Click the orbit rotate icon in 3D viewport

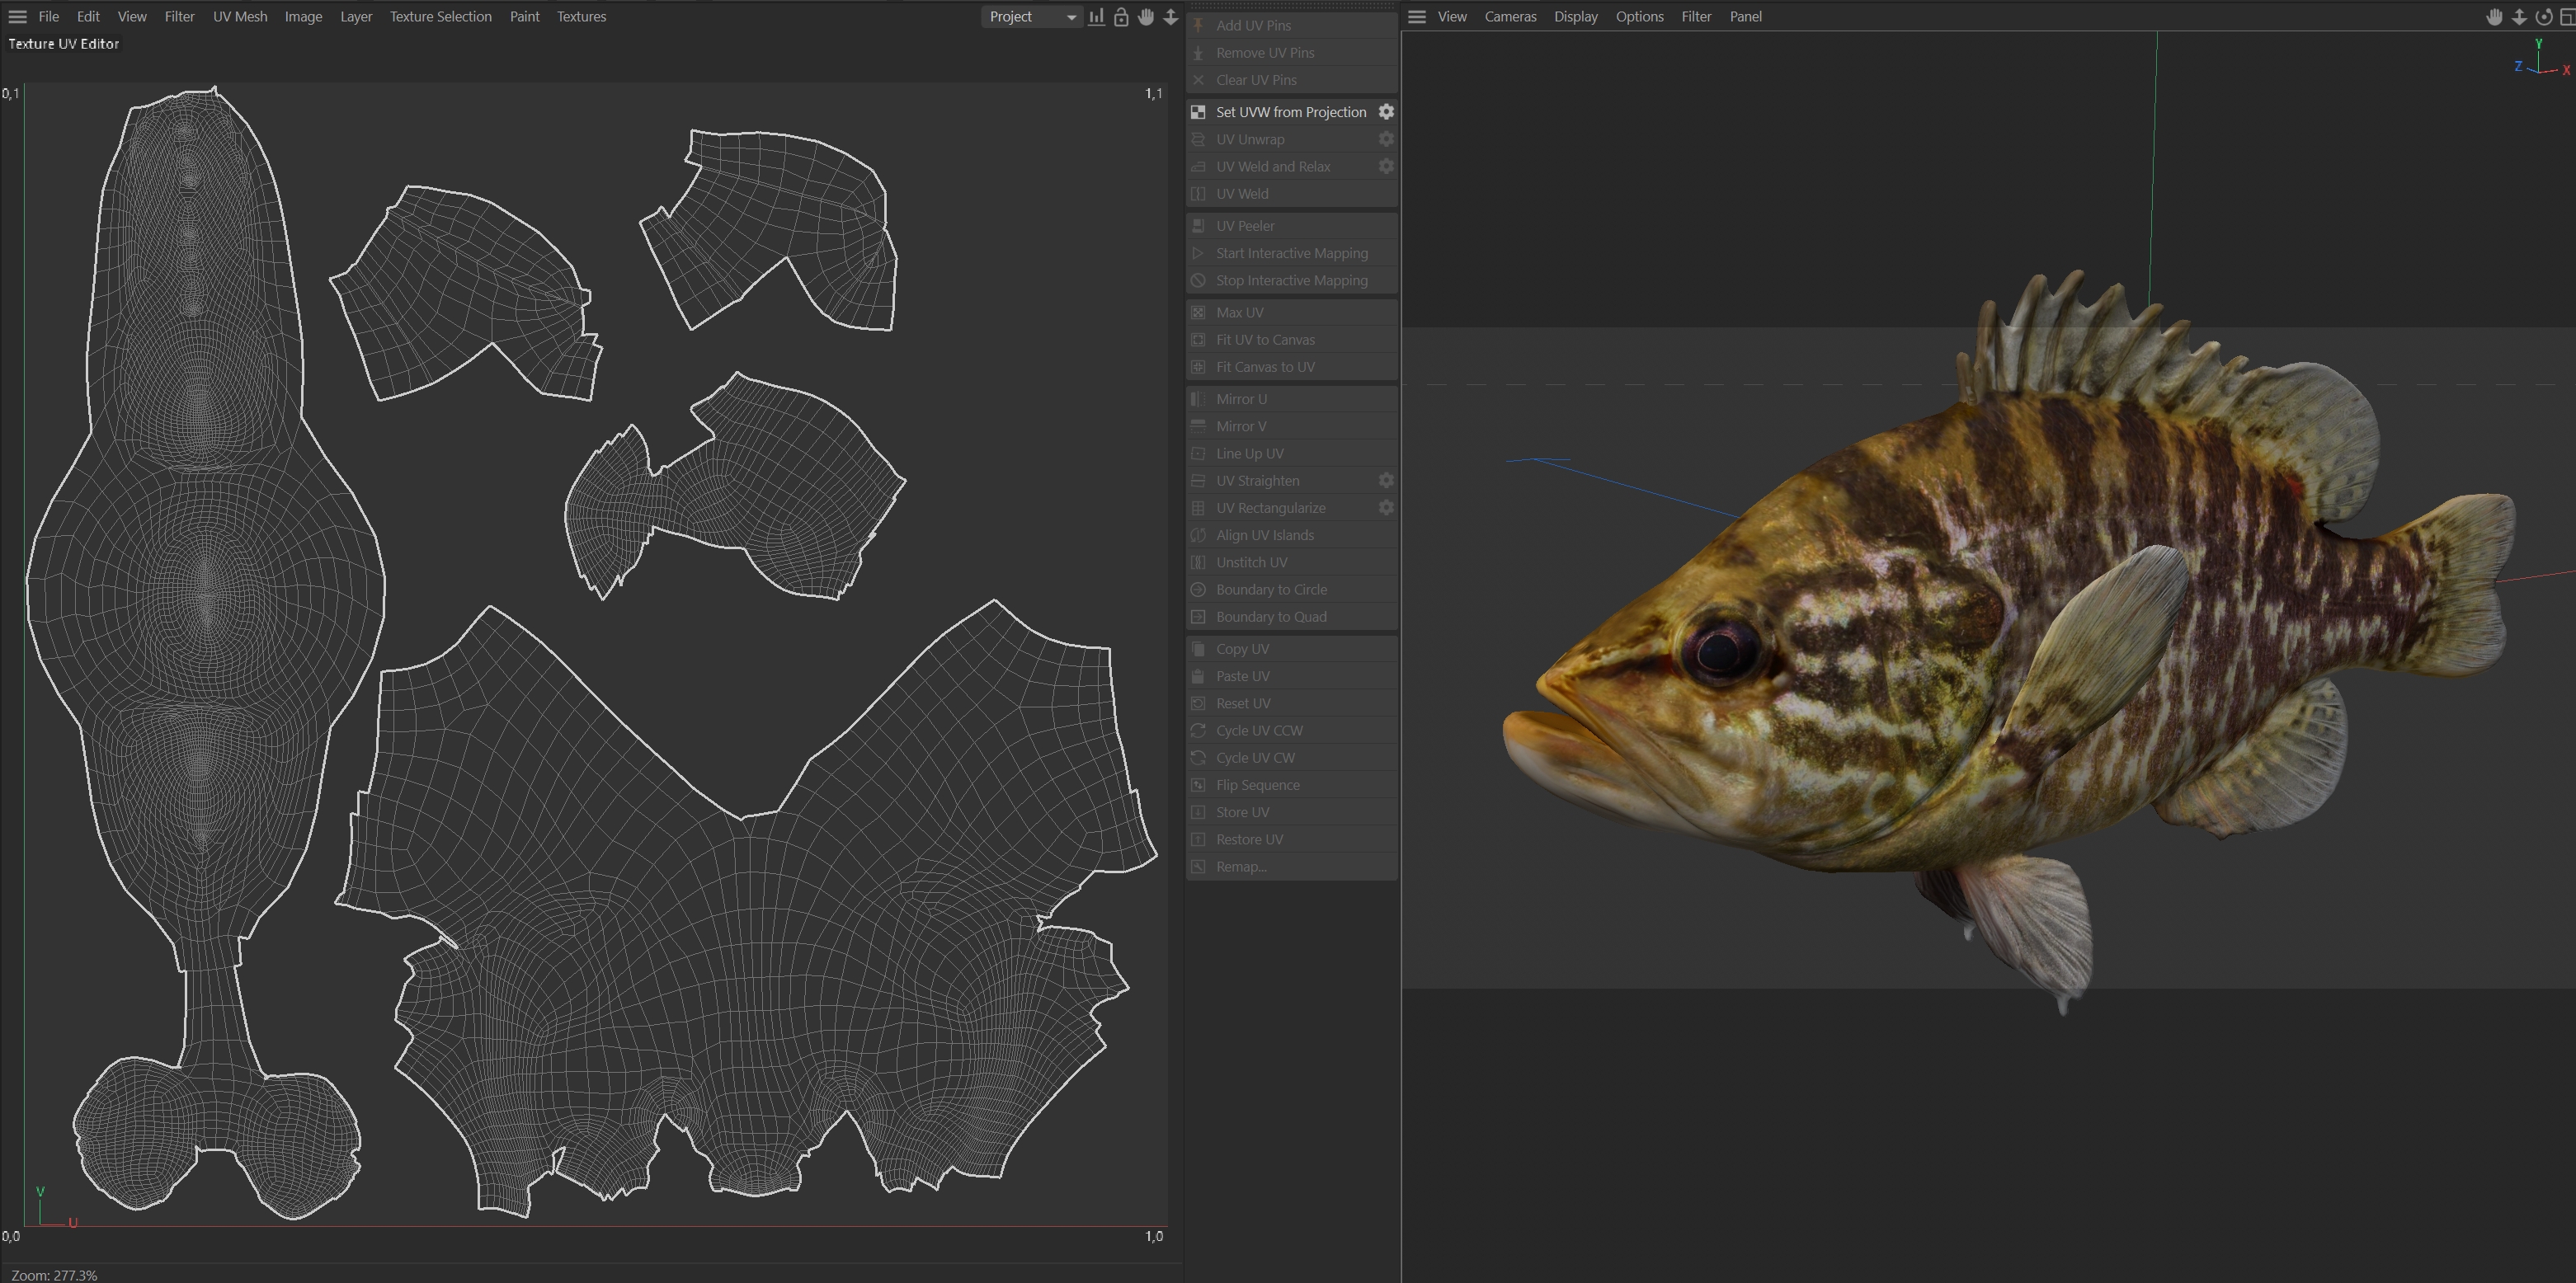pos(2543,17)
